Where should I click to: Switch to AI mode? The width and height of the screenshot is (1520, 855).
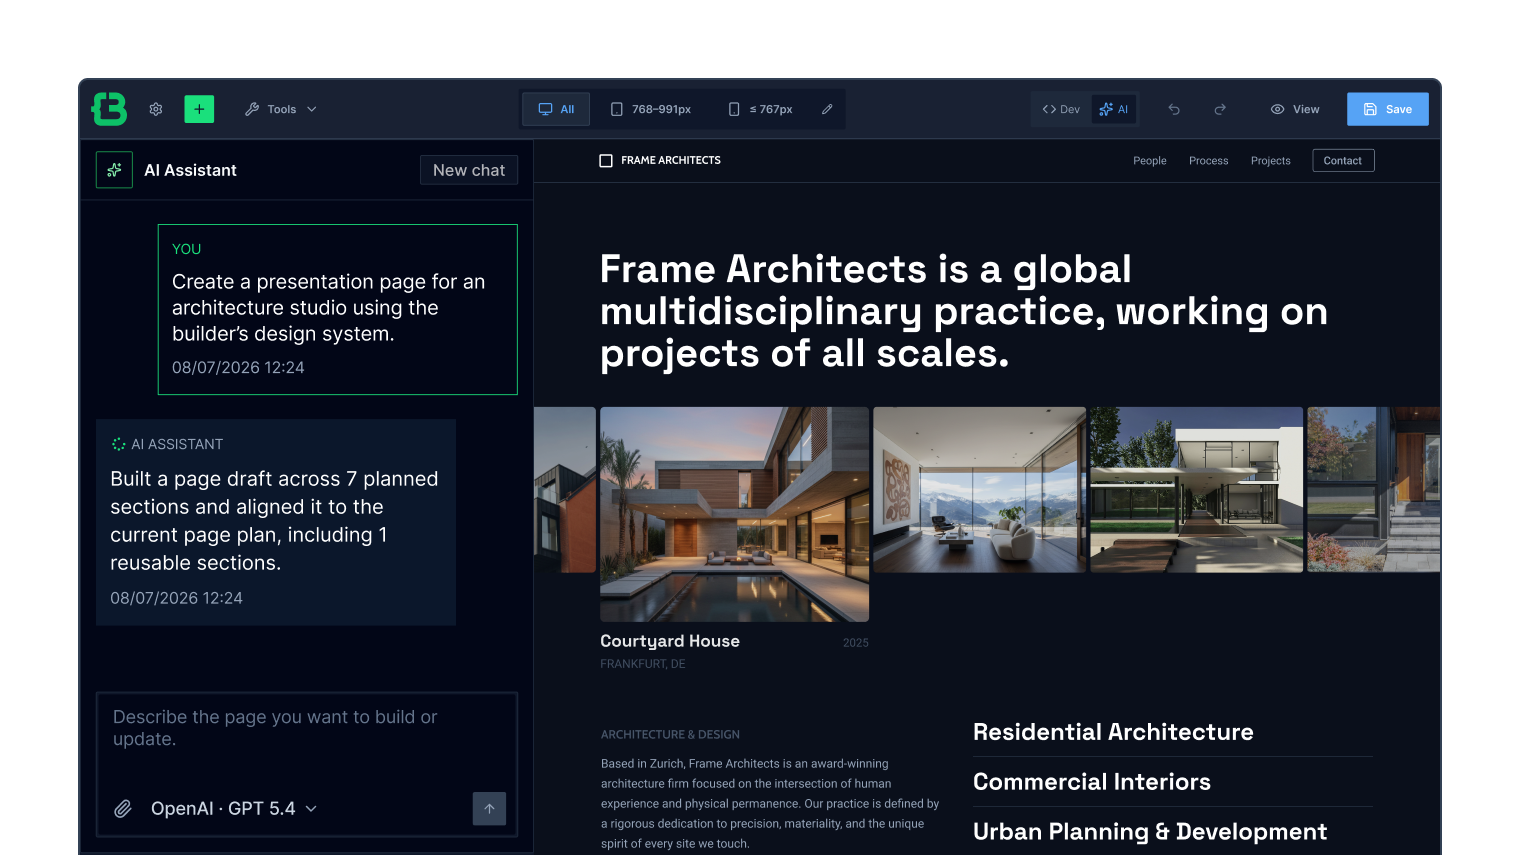tap(1114, 109)
